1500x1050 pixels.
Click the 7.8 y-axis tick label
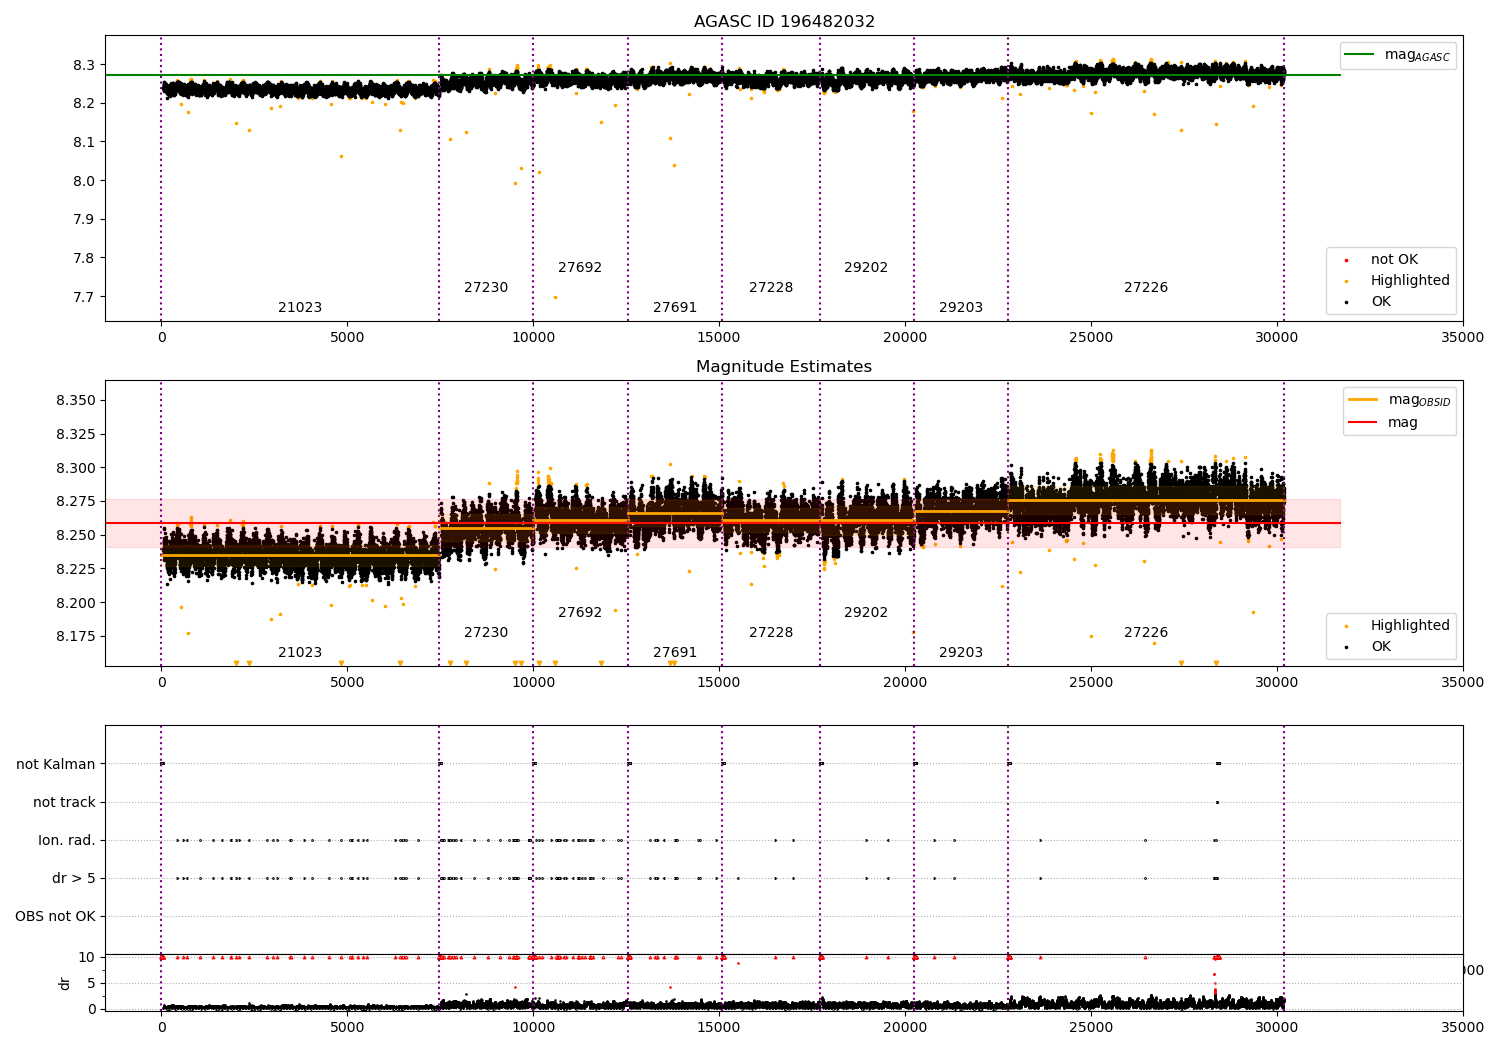pos(84,258)
